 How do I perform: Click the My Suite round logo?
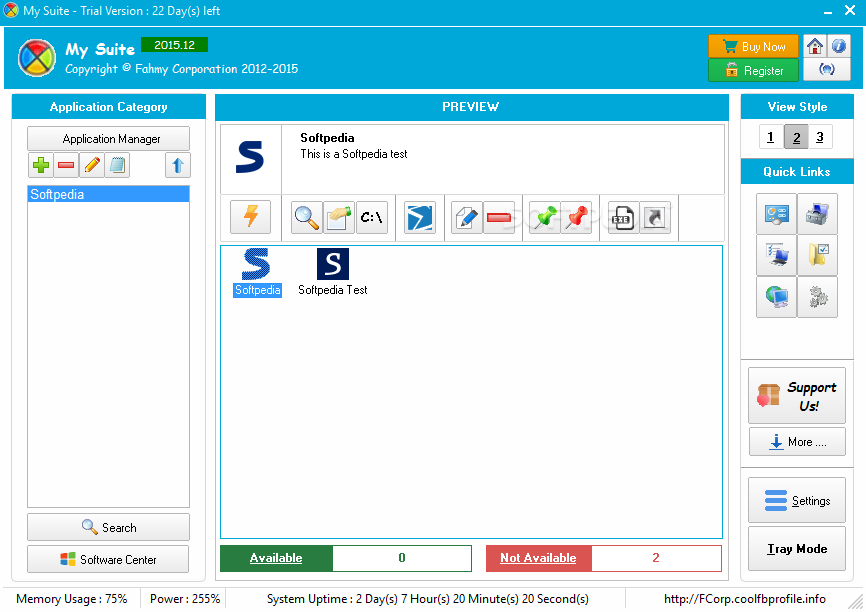[x=37, y=58]
